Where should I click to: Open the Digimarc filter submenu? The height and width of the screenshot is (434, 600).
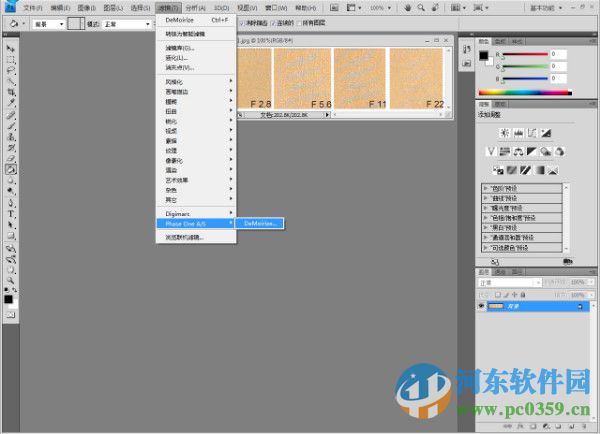click(196, 214)
